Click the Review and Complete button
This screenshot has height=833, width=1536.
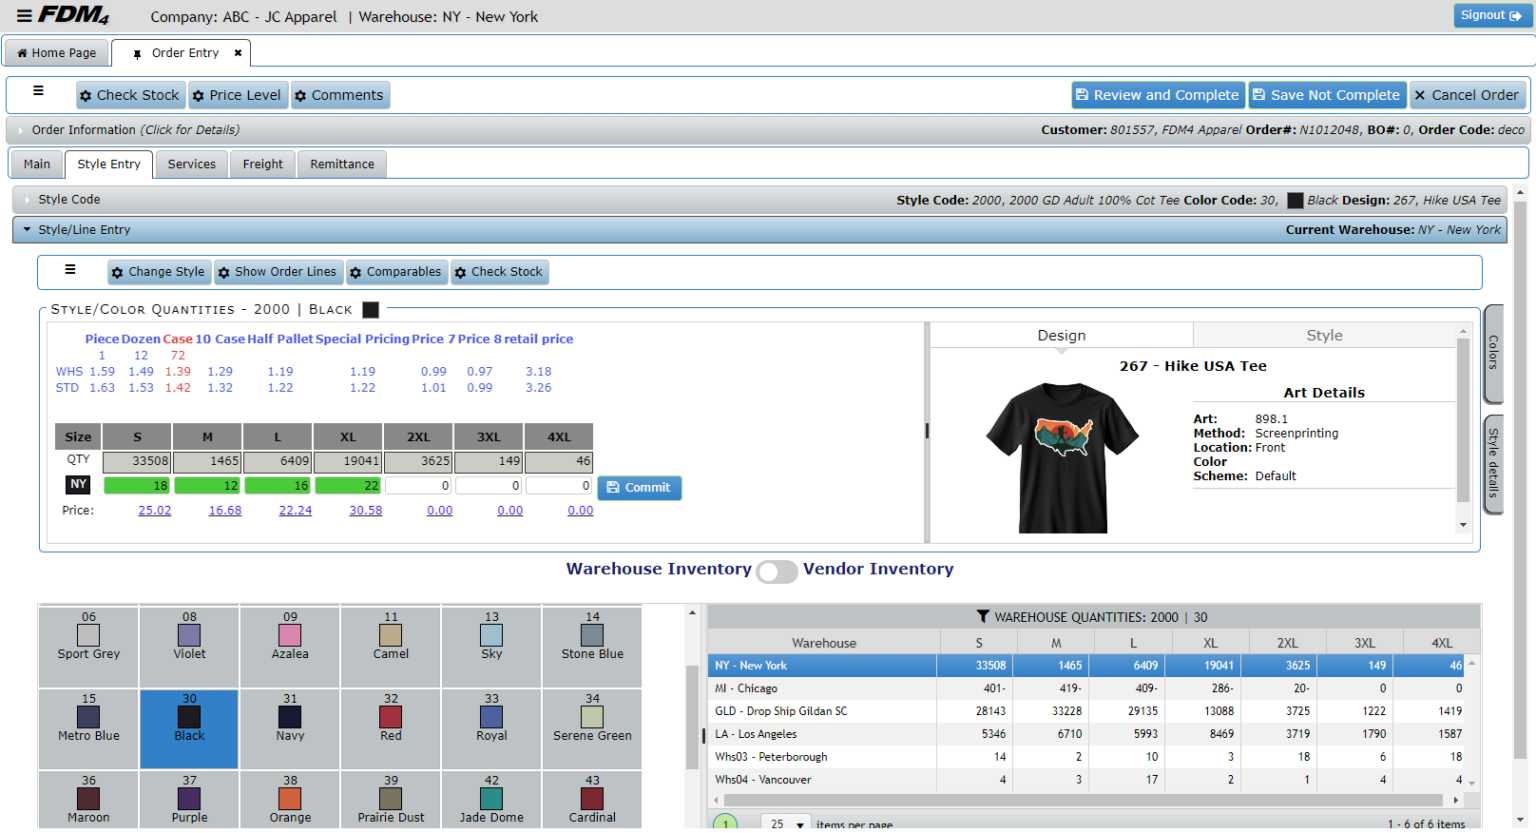(1157, 95)
